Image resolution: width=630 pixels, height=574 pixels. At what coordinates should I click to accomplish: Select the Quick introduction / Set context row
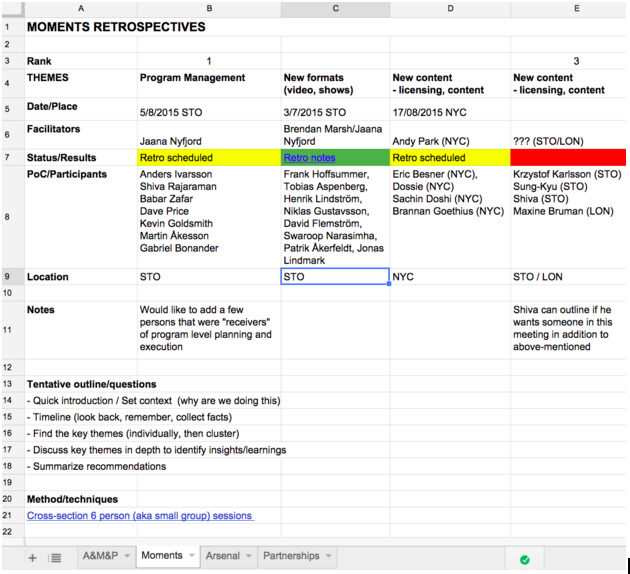pos(153,401)
